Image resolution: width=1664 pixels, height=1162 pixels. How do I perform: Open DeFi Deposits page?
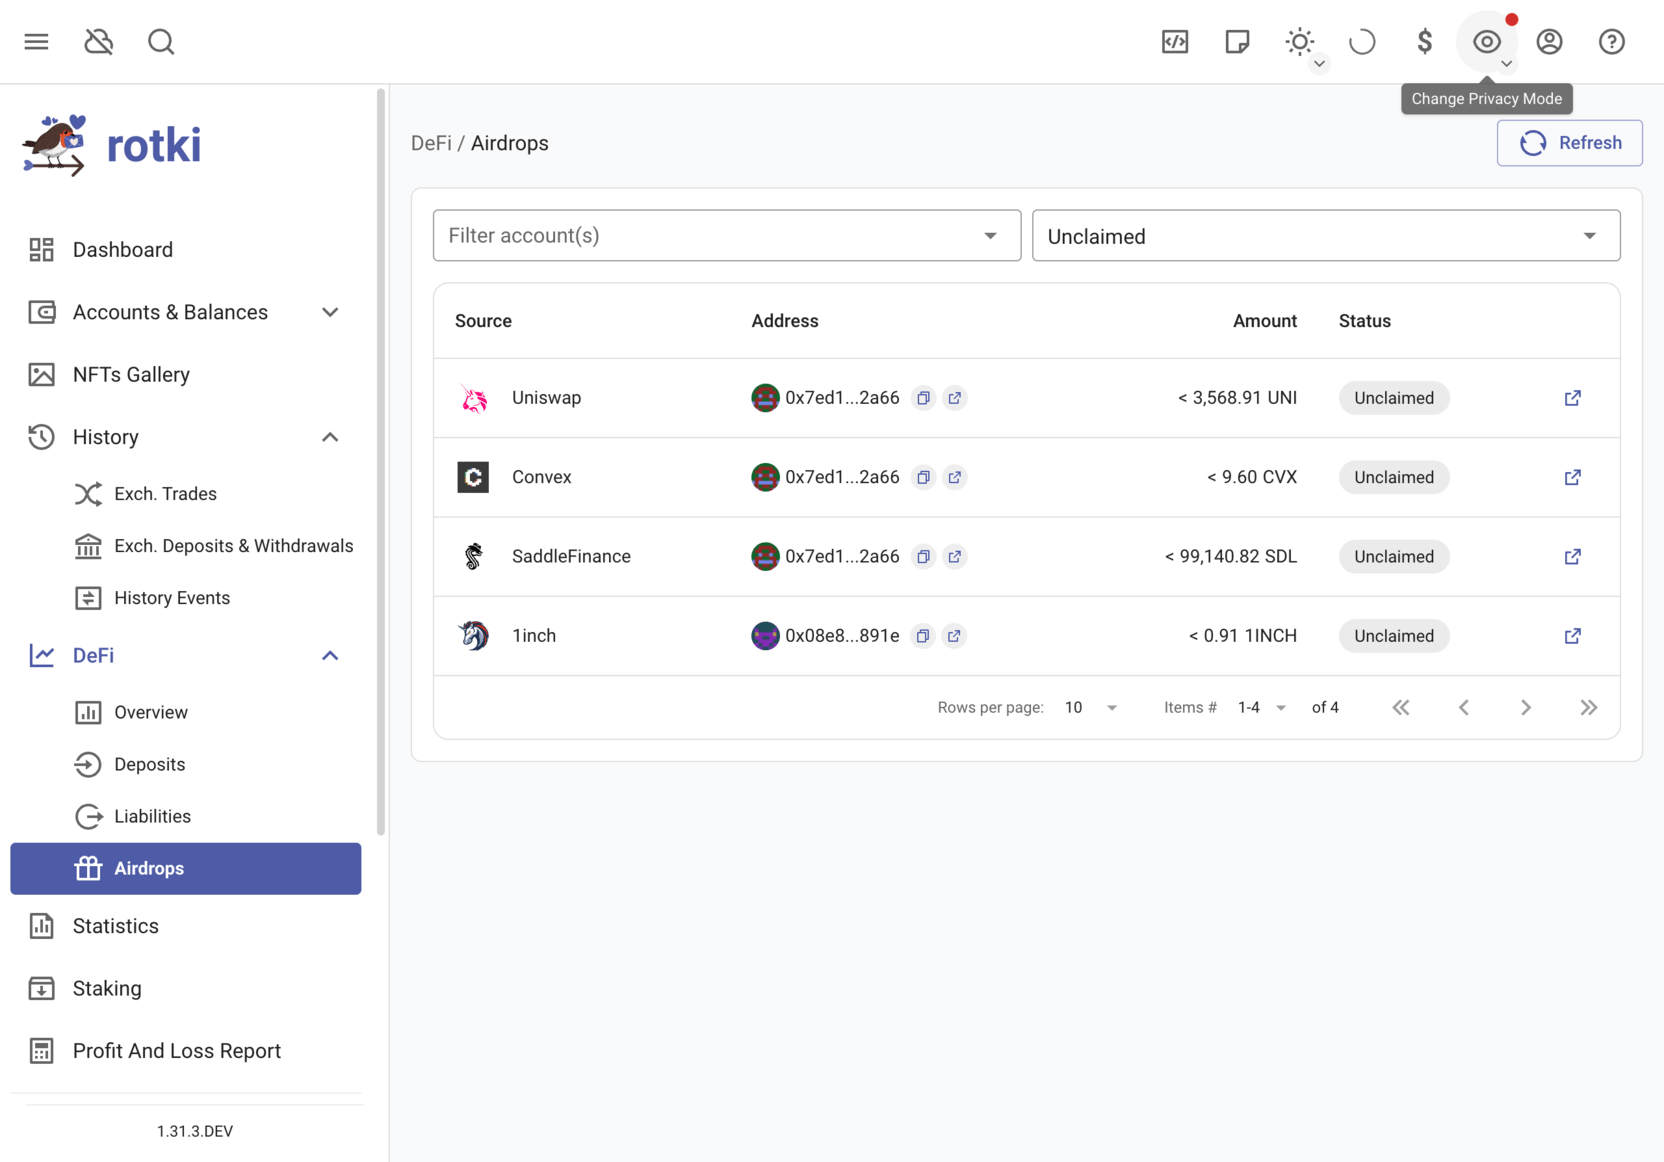pyautogui.click(x=186, y=764)
